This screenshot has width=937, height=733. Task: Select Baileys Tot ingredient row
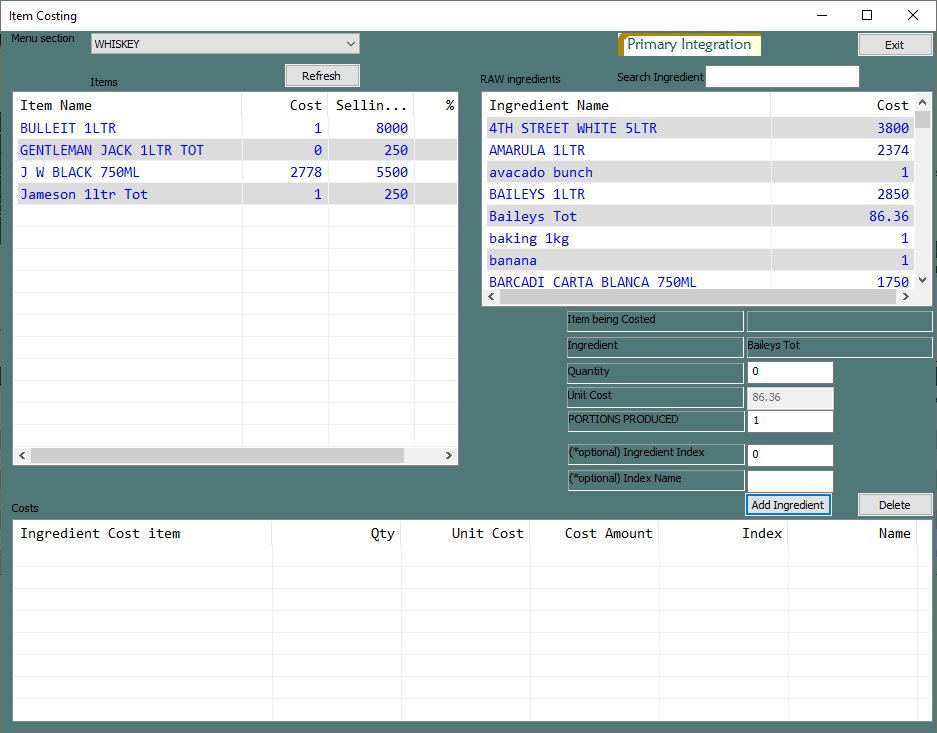(x=699, y=216)
